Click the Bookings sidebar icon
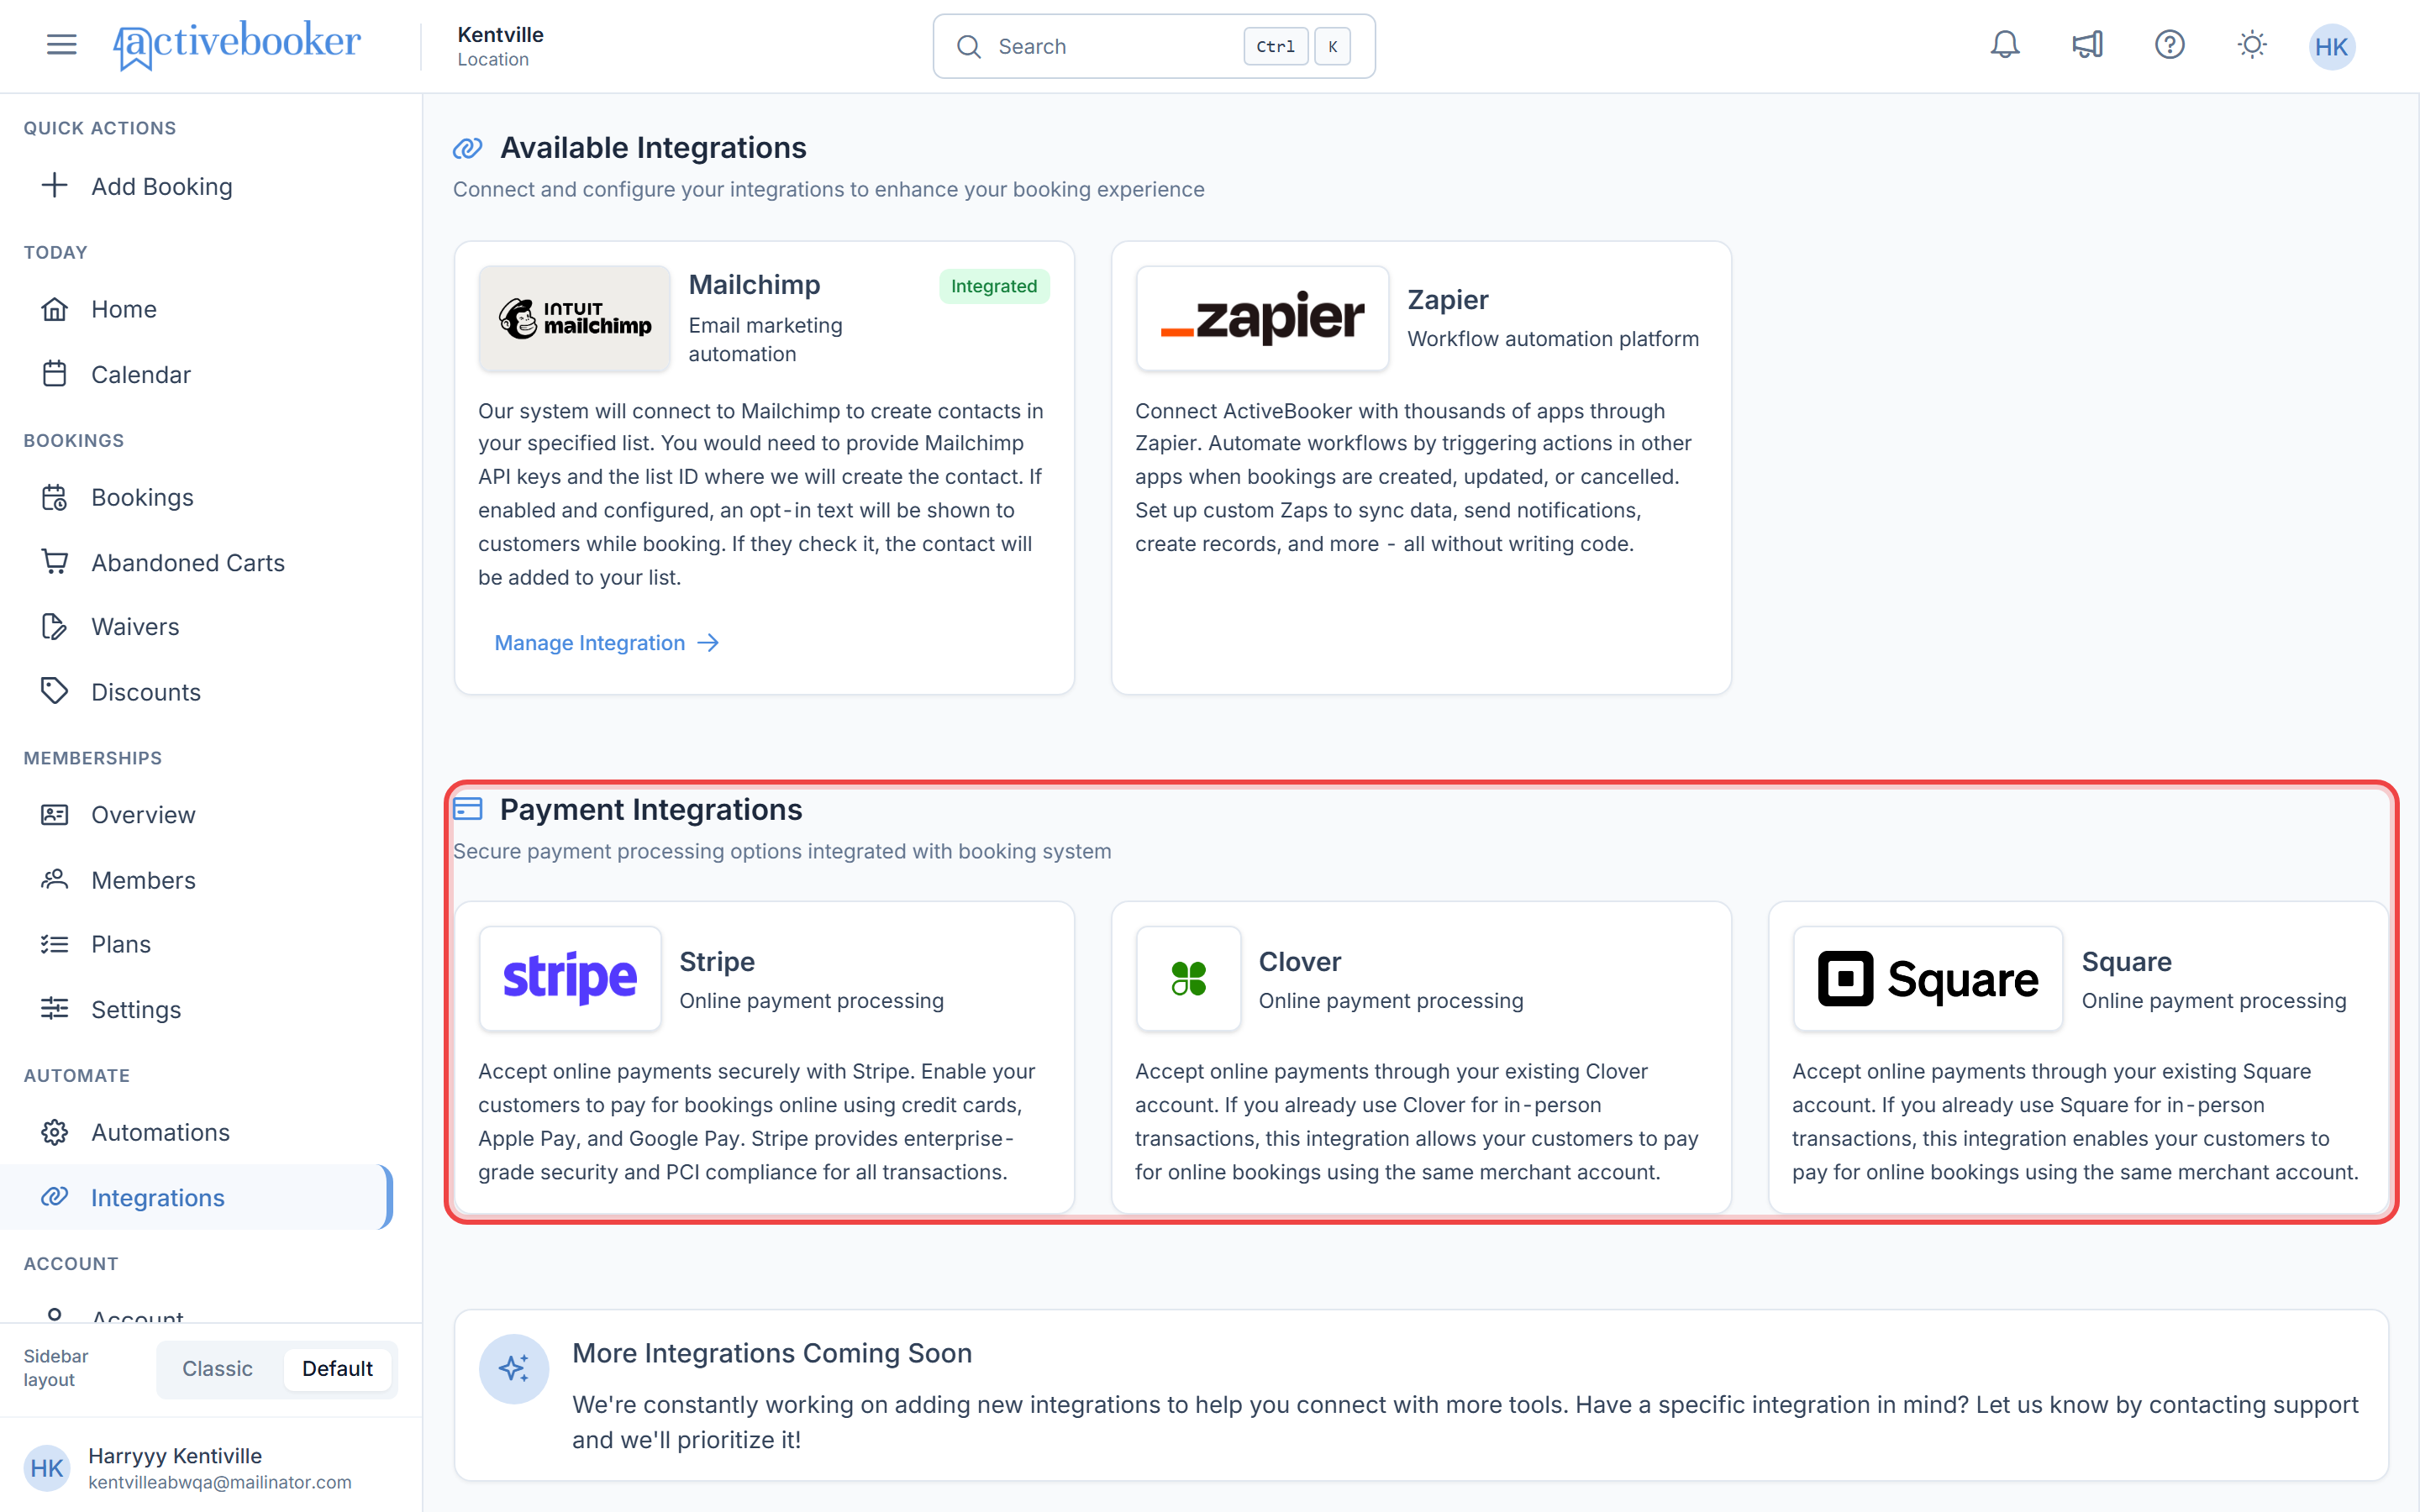The image size is (2420, 1512). coord(55,497)
